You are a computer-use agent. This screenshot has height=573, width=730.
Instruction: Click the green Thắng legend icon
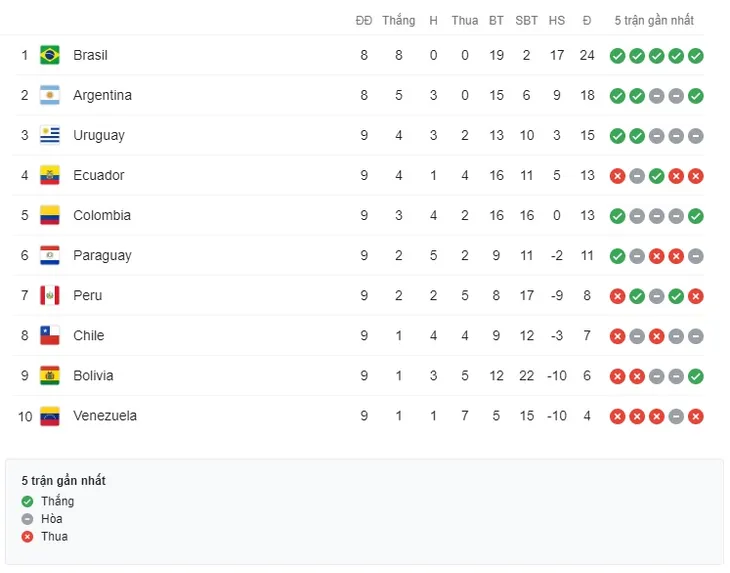click(x=27, y=501)
